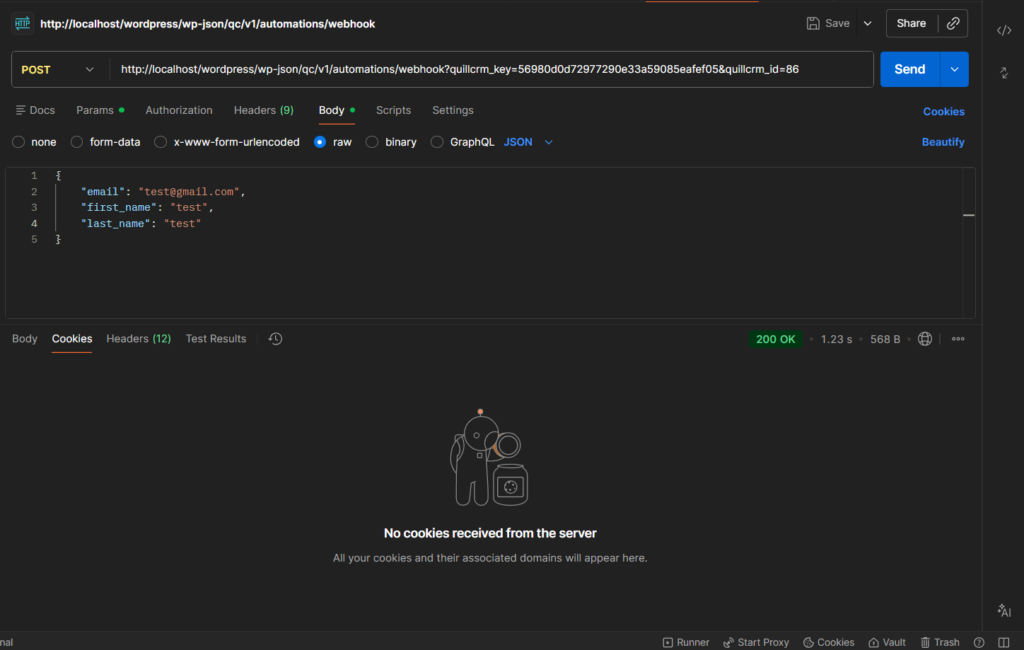Choose the binary body option
Viewport: 1024px width, 650px height.
(372, 142)
